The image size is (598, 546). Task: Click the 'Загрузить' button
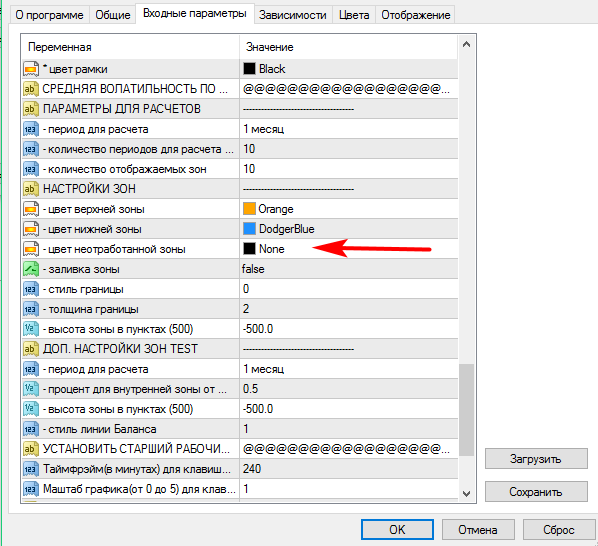tap(536, 459)
